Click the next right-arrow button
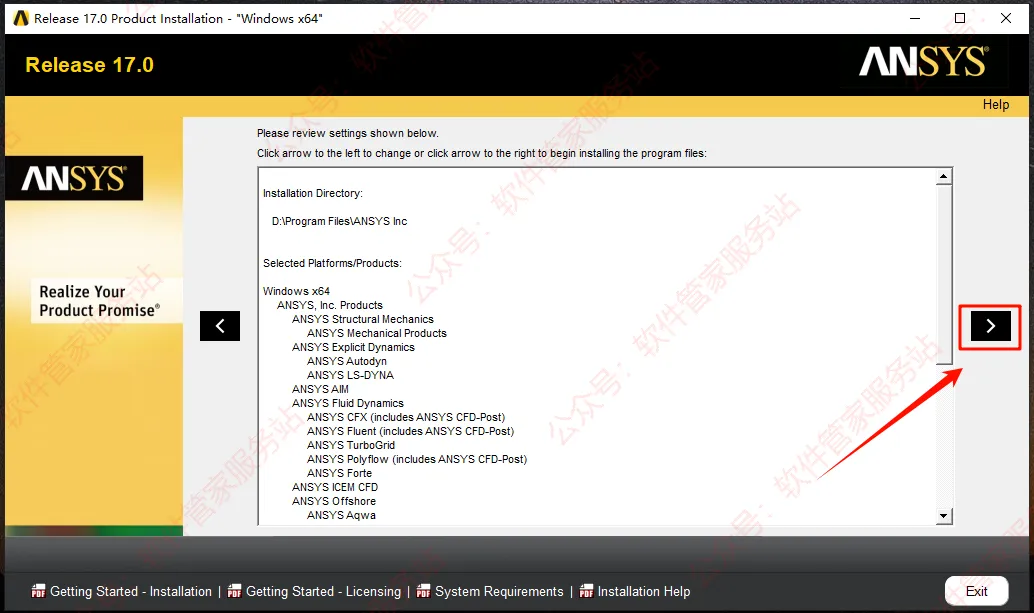The image size is (1034, 613). [x=990, y=326]
